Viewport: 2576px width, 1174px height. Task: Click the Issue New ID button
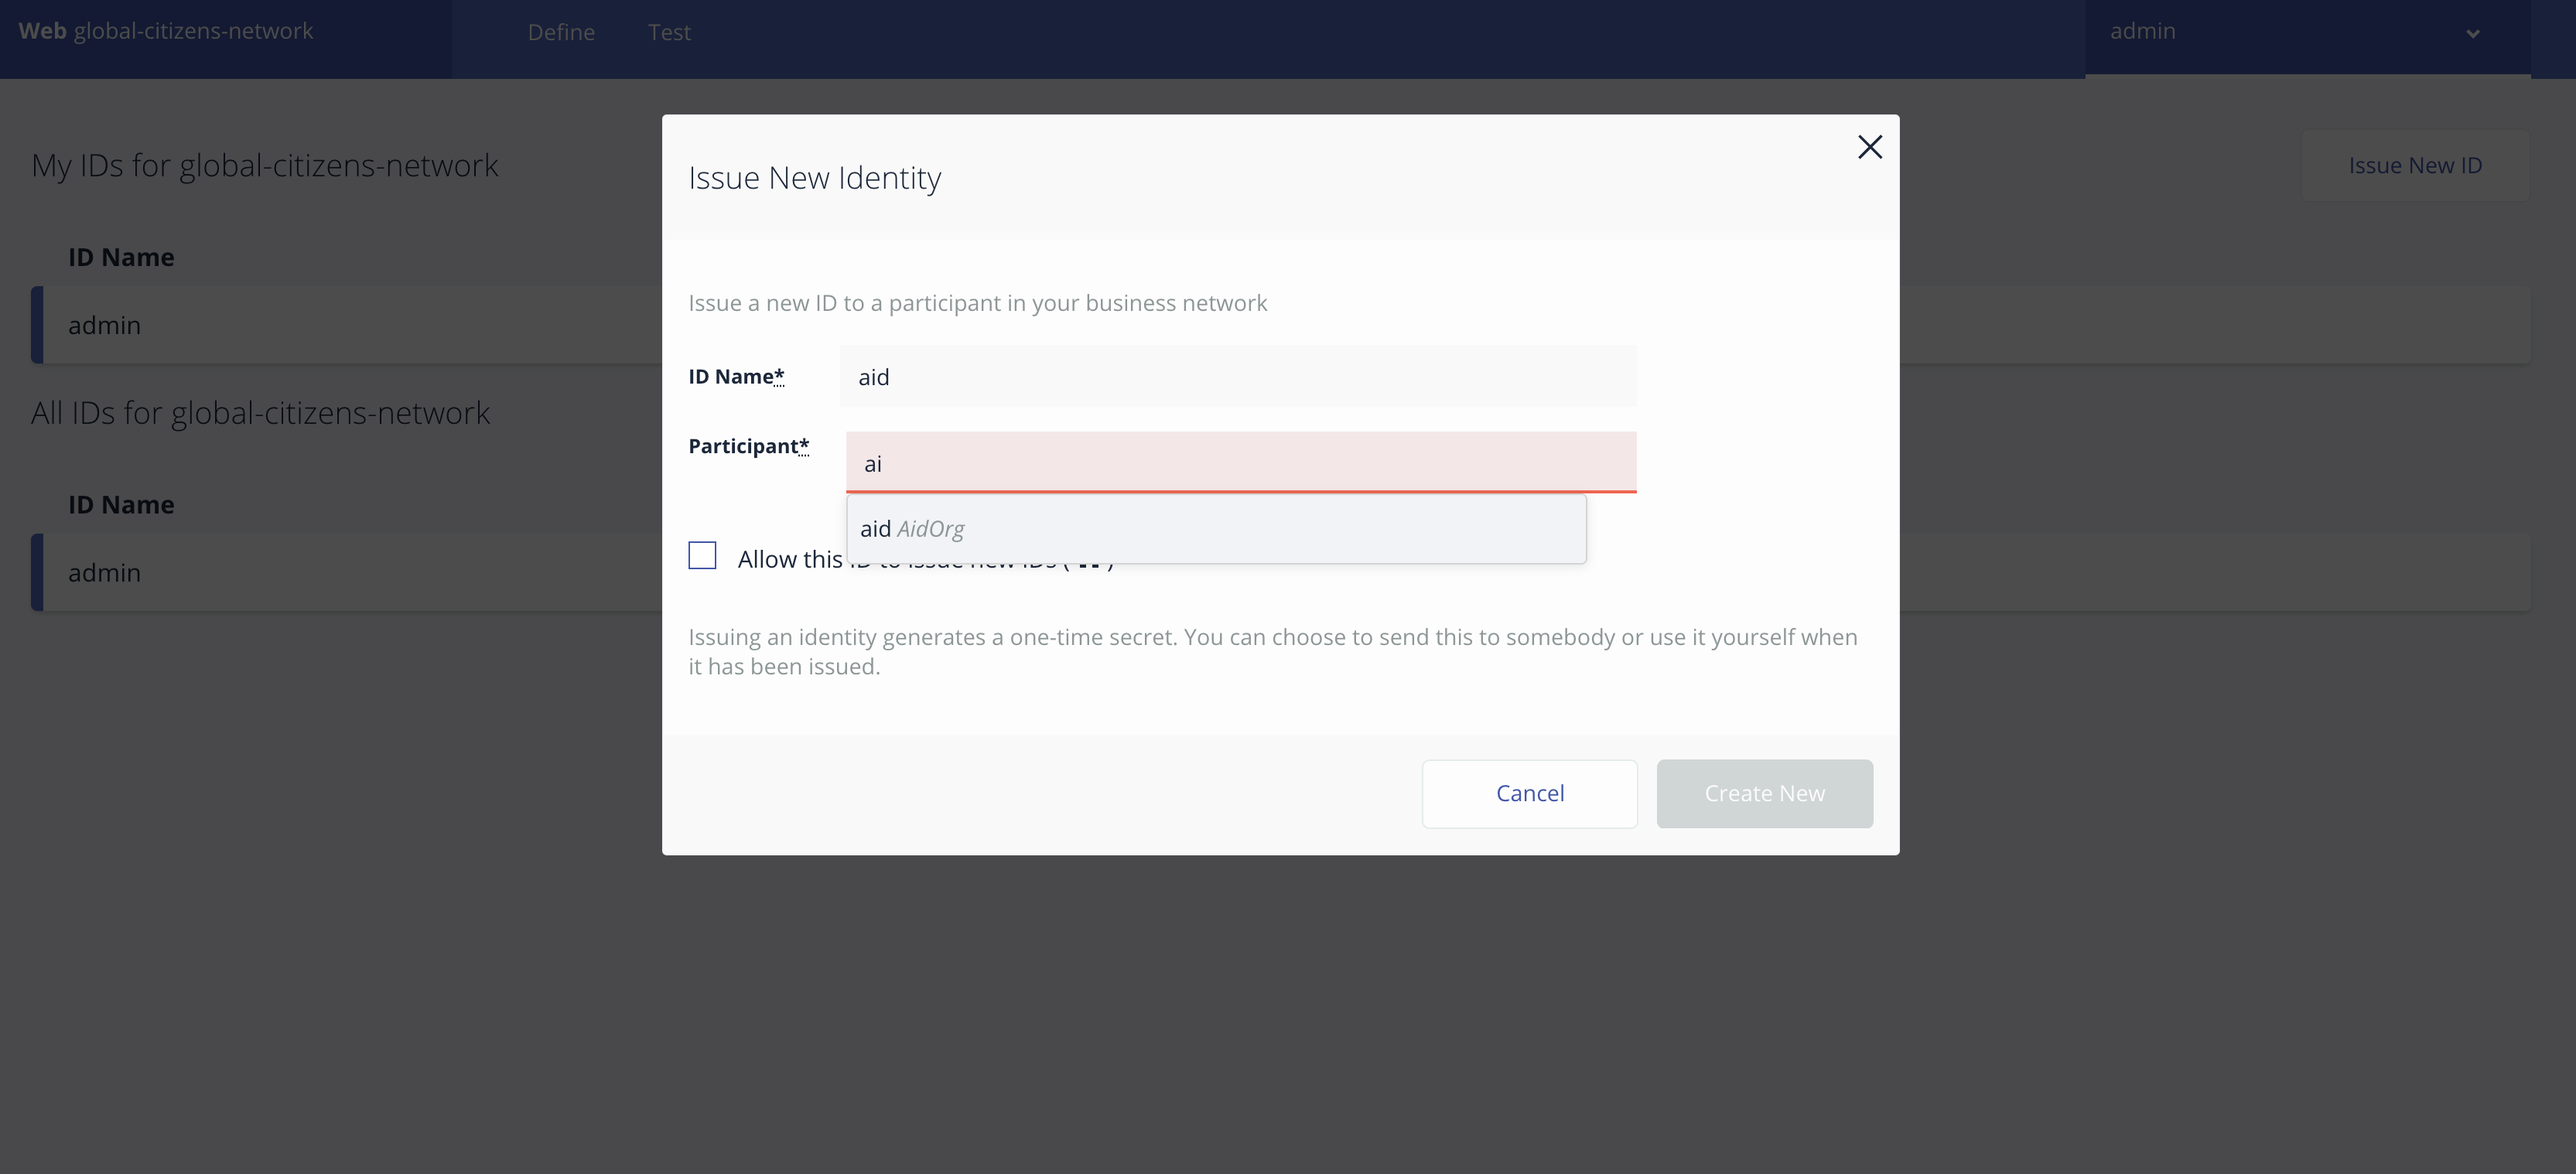point(2414,166)
